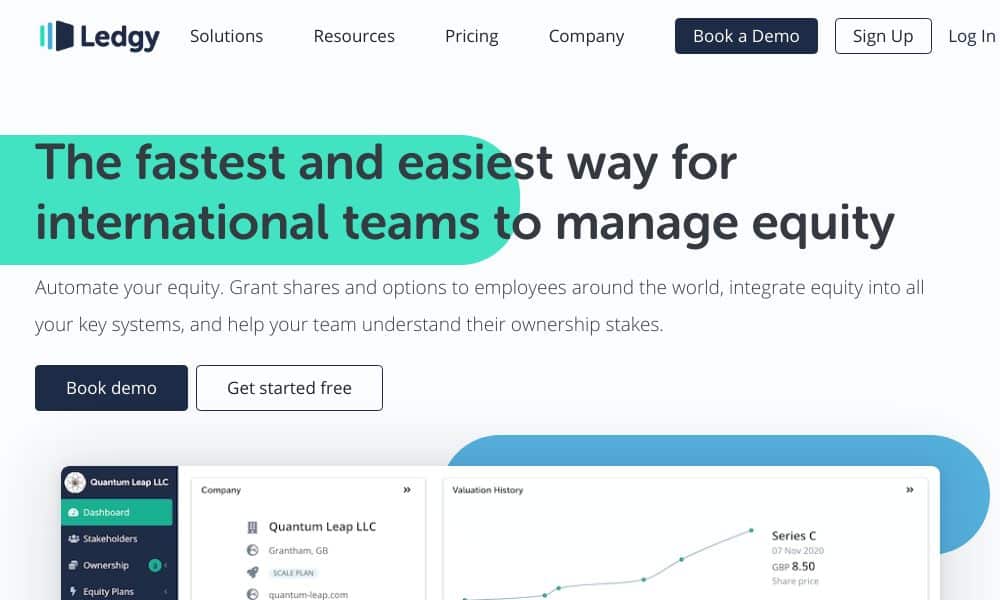The height and width of the screenshot is (600, 1000).
Task: Select Dashboard in the sidebar
Action: [x=117, y=512]
